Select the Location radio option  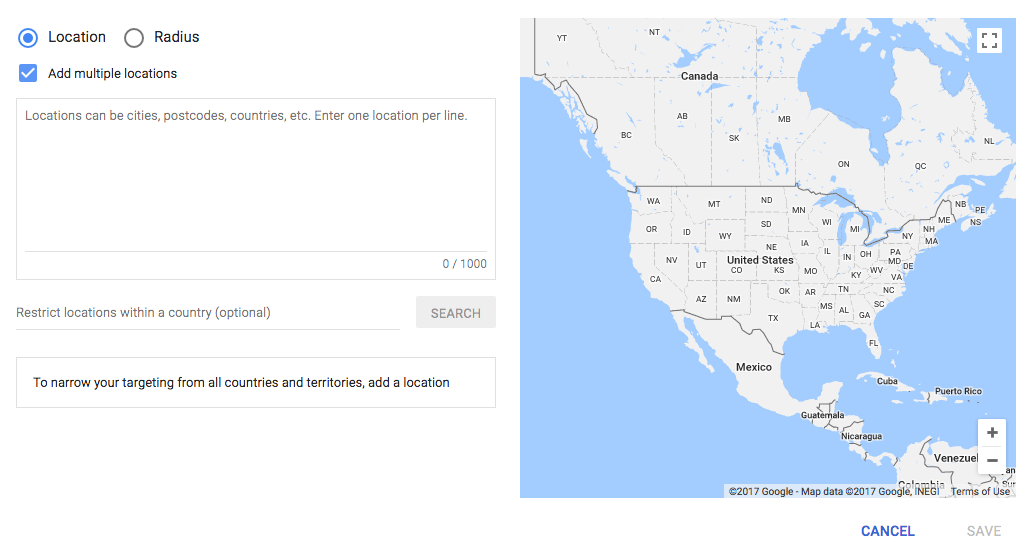29,38
